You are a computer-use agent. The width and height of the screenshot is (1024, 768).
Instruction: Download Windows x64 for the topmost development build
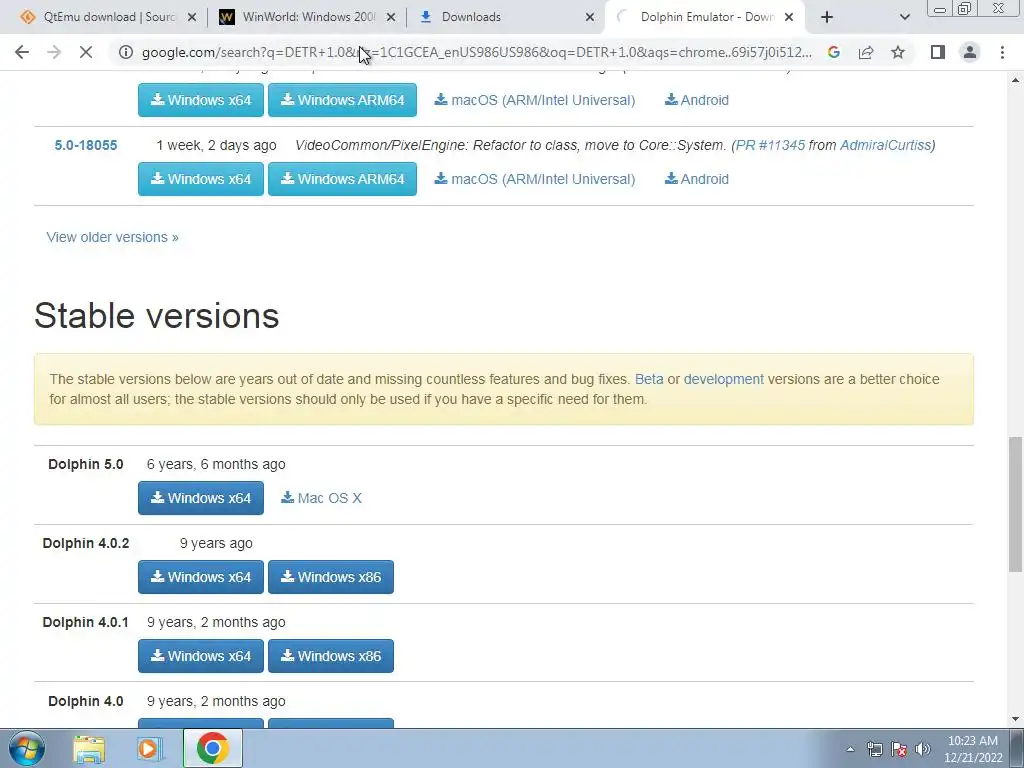(x=200, y=100)
